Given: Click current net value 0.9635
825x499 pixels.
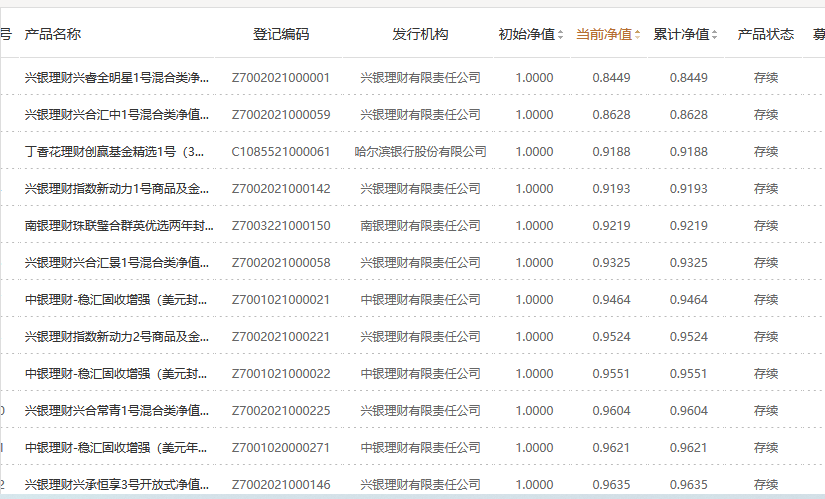Looking at the screenshot, I should (x=611, y=484).
